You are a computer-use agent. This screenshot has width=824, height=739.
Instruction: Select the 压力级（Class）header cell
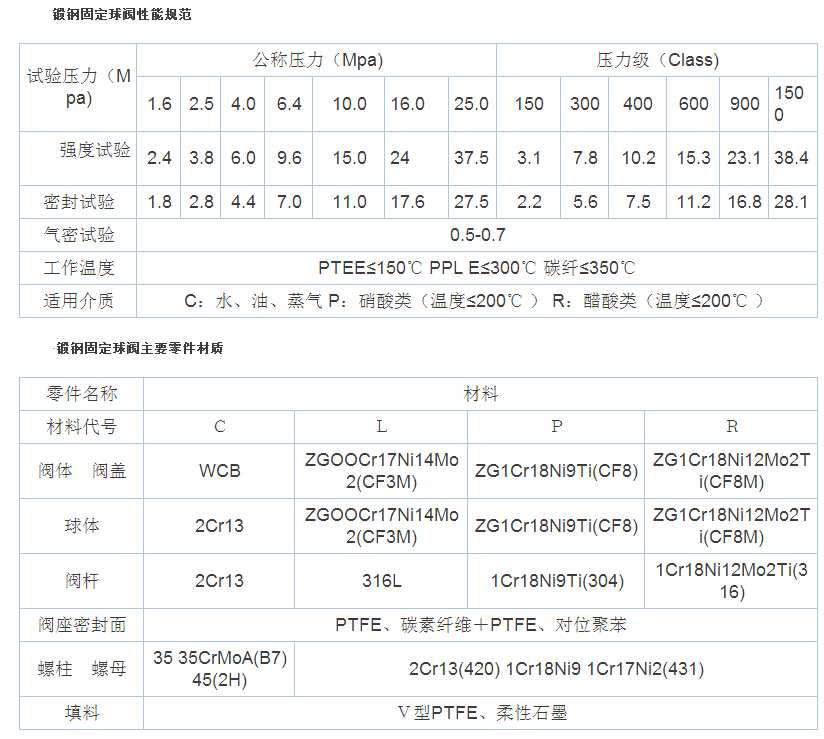click(657, 60)
